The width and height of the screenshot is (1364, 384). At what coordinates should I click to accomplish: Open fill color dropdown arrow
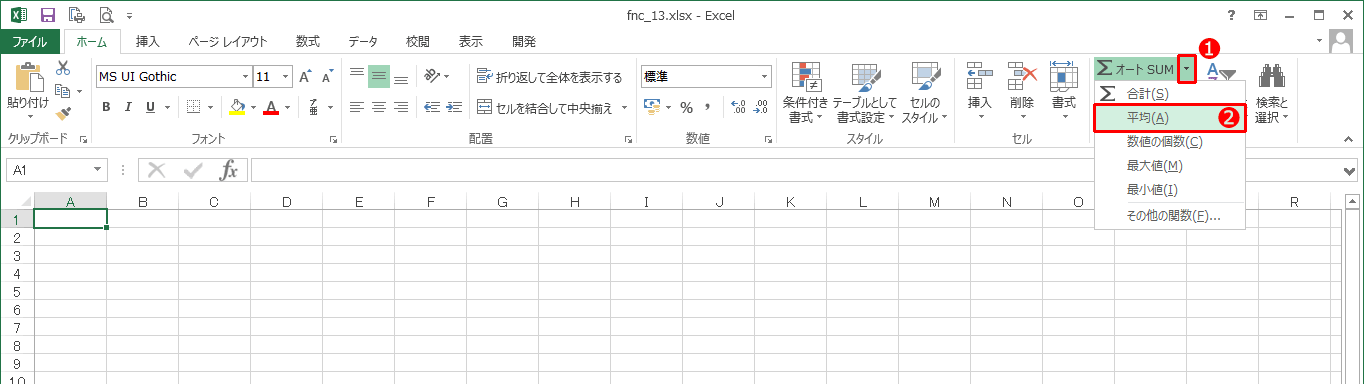pos(254,107)
